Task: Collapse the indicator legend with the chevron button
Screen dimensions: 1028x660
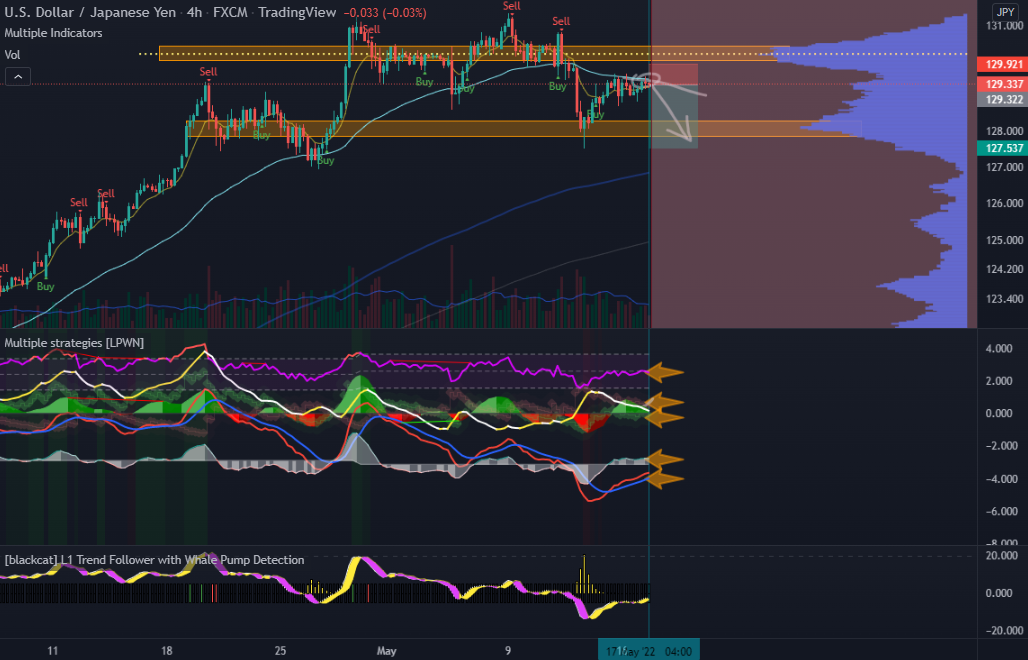Action: point(18,77)
